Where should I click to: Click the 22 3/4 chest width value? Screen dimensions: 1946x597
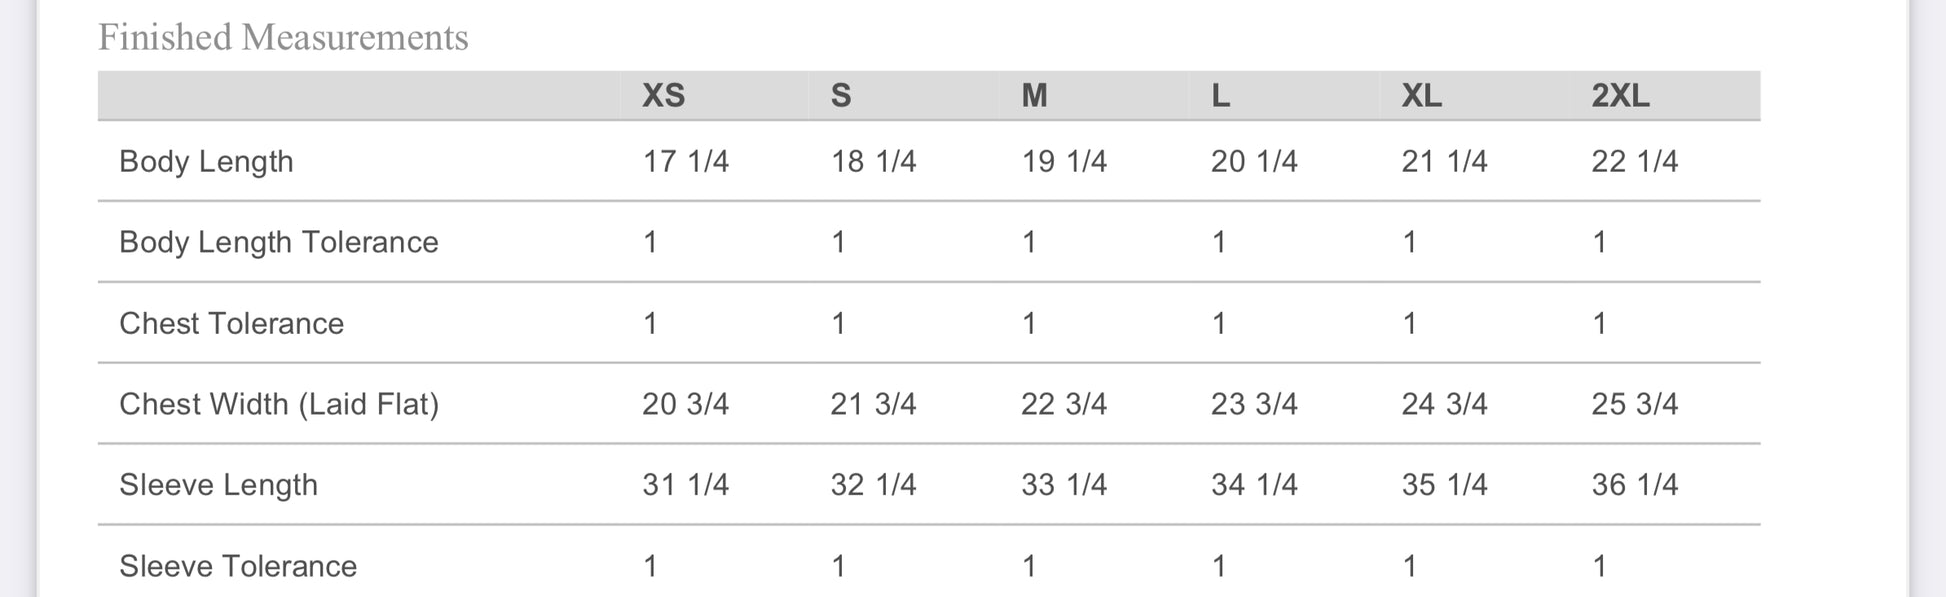1063,404
